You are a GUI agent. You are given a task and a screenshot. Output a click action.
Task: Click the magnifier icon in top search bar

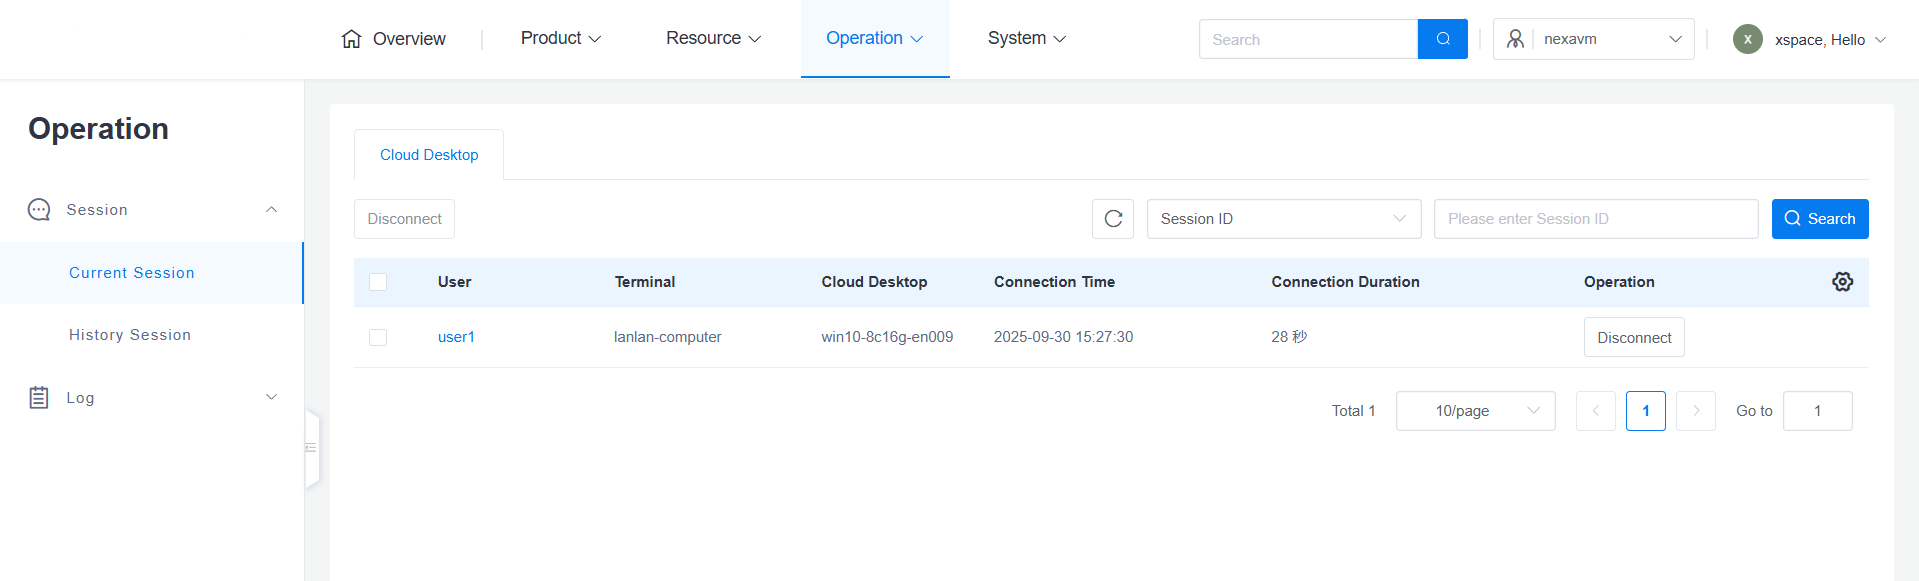coord(1442,39)
